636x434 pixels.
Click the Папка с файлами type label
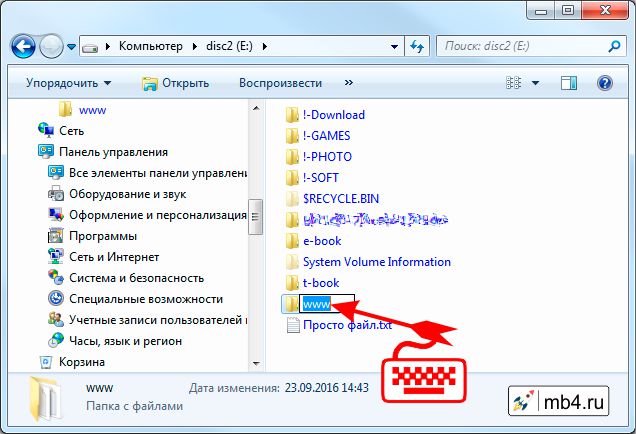(x=134, y=406)
